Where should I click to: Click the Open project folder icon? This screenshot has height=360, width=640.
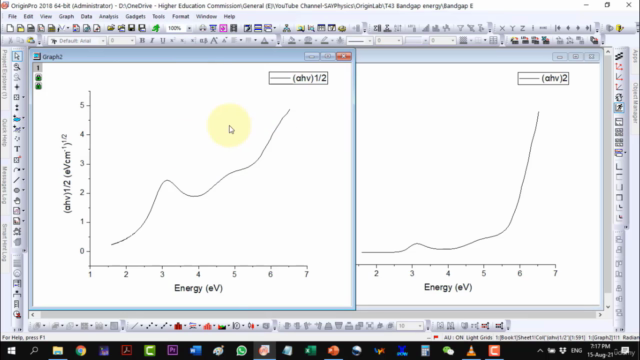[111, 28]
